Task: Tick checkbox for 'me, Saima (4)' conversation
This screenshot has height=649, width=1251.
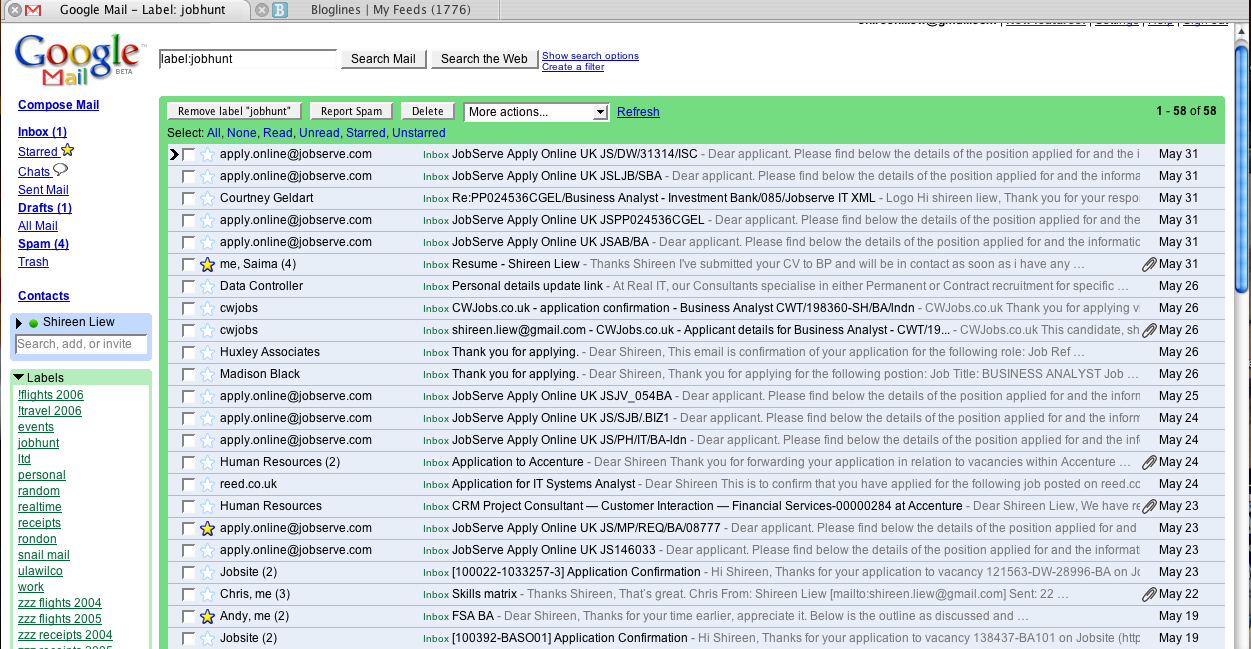Action: pos(188,264)
